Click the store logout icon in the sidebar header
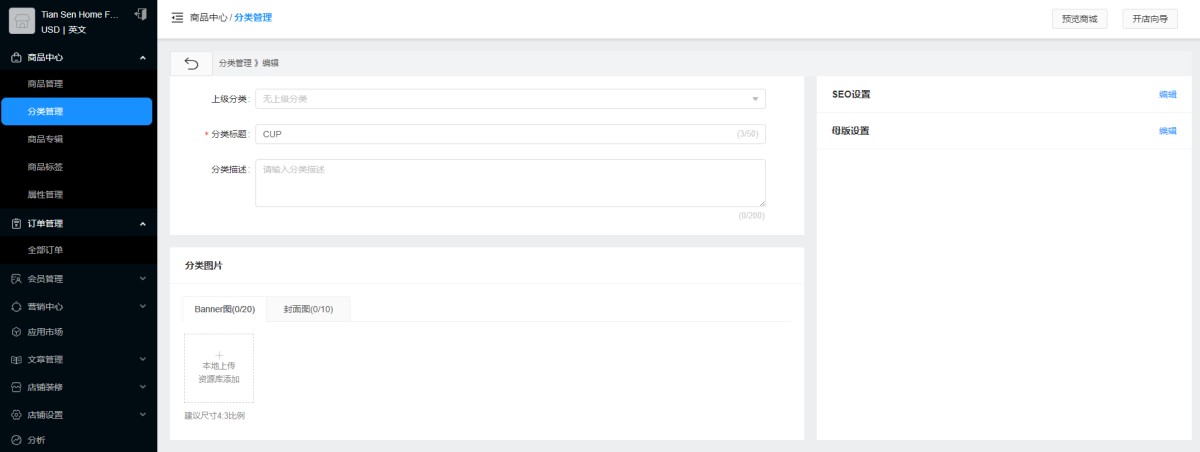Image resolution: width=1200 pixels, height=452 pixels. (140, 14)
